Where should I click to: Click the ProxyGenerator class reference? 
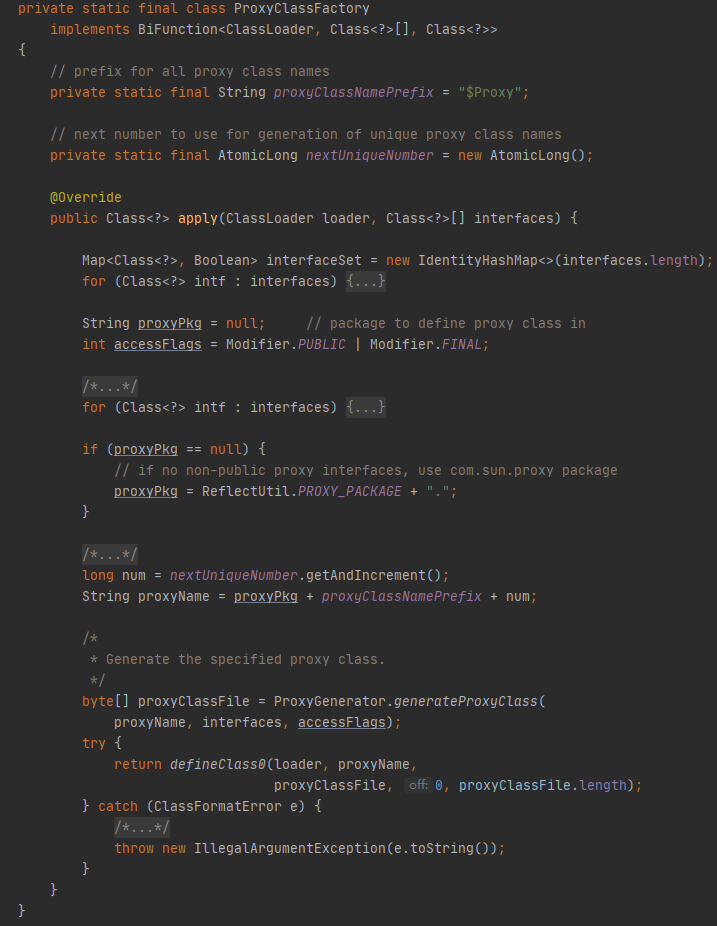(x=330, y=702)
